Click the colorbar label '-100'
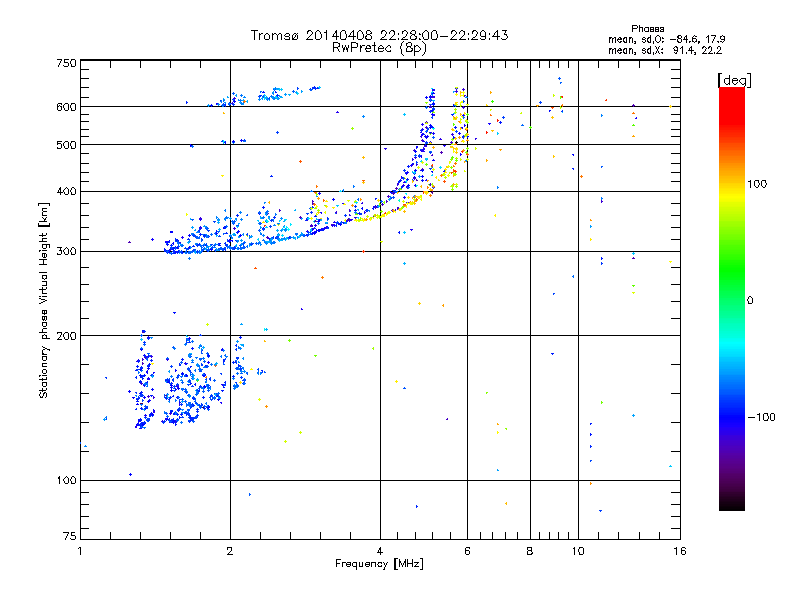Viewport: 800px width, 600px height. click(x=761, y=417)
